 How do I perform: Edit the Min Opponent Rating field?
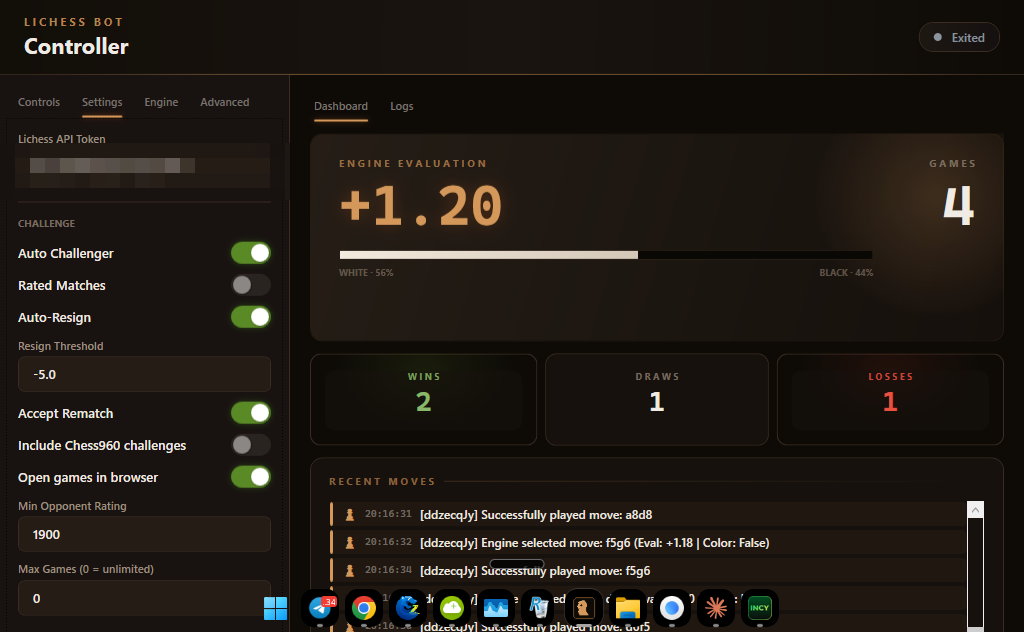pyautogui.click(x=144, y=534)
